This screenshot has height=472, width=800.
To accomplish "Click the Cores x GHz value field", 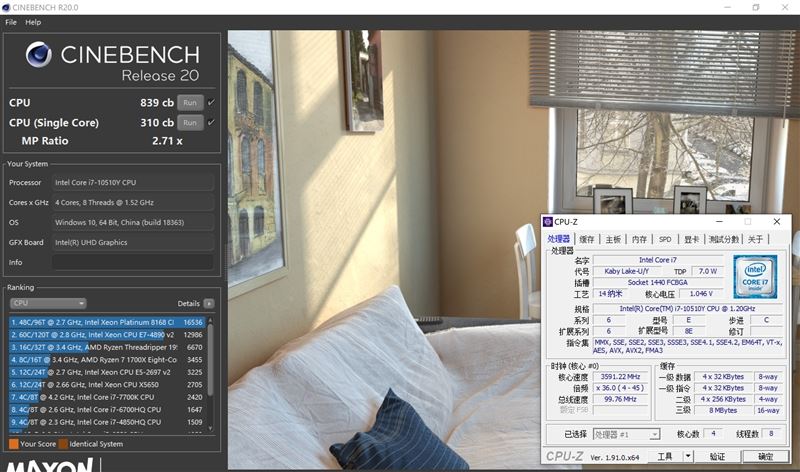I will pos(133,203).
